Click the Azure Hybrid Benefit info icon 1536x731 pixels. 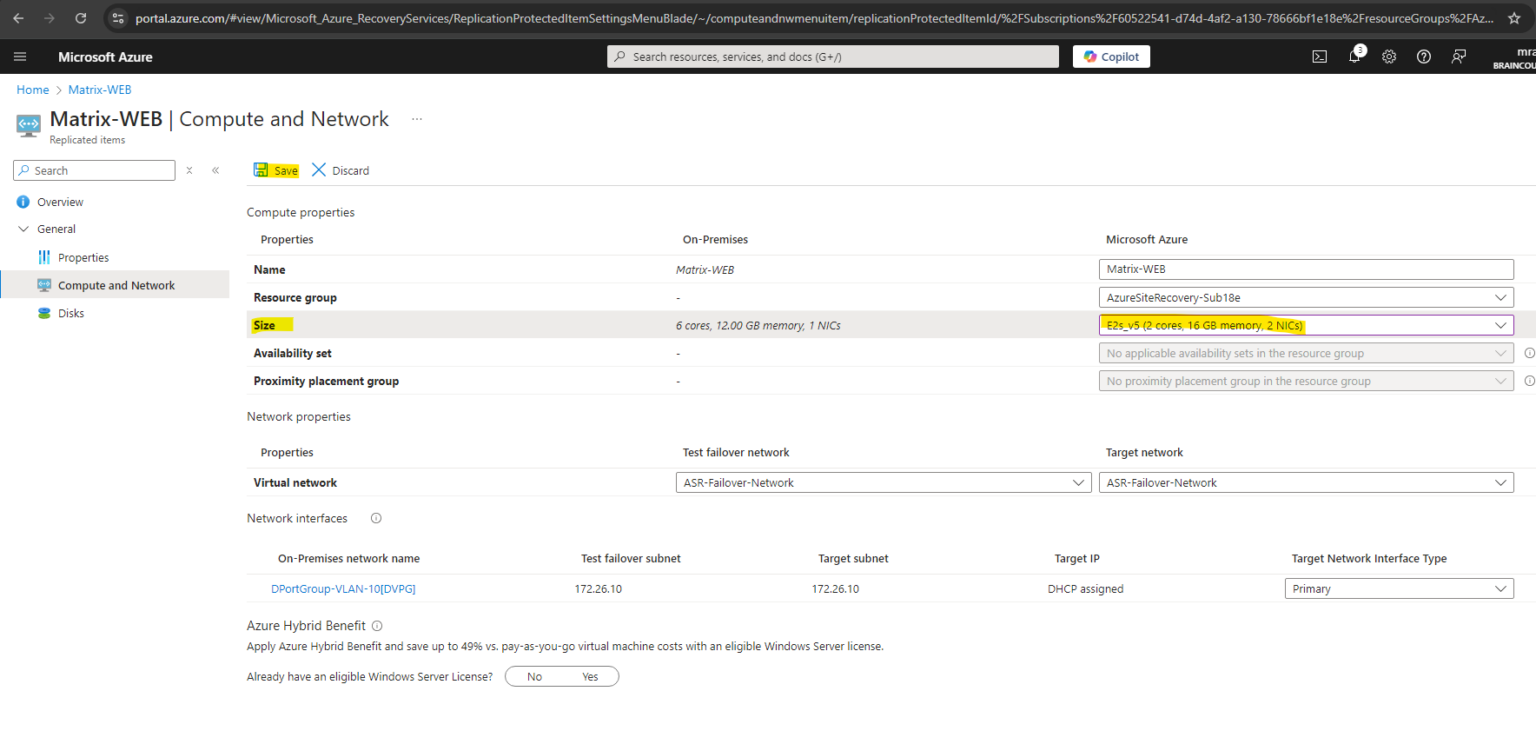tap(376, 626)
